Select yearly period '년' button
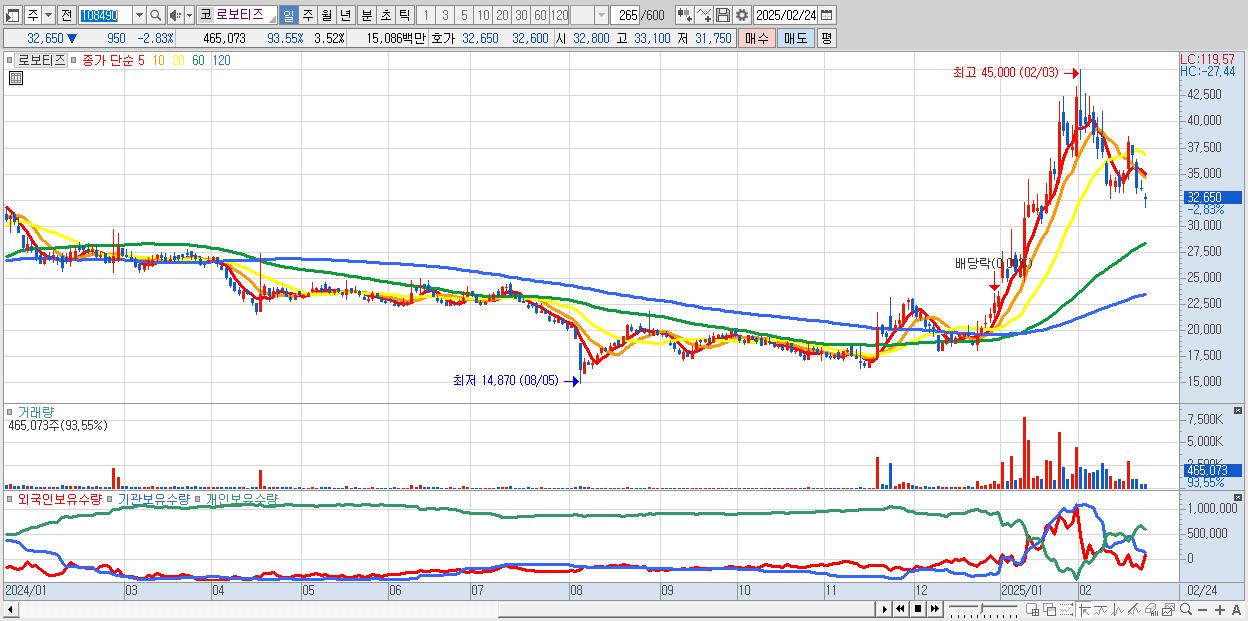1248x621 pixels. (345, 15)
